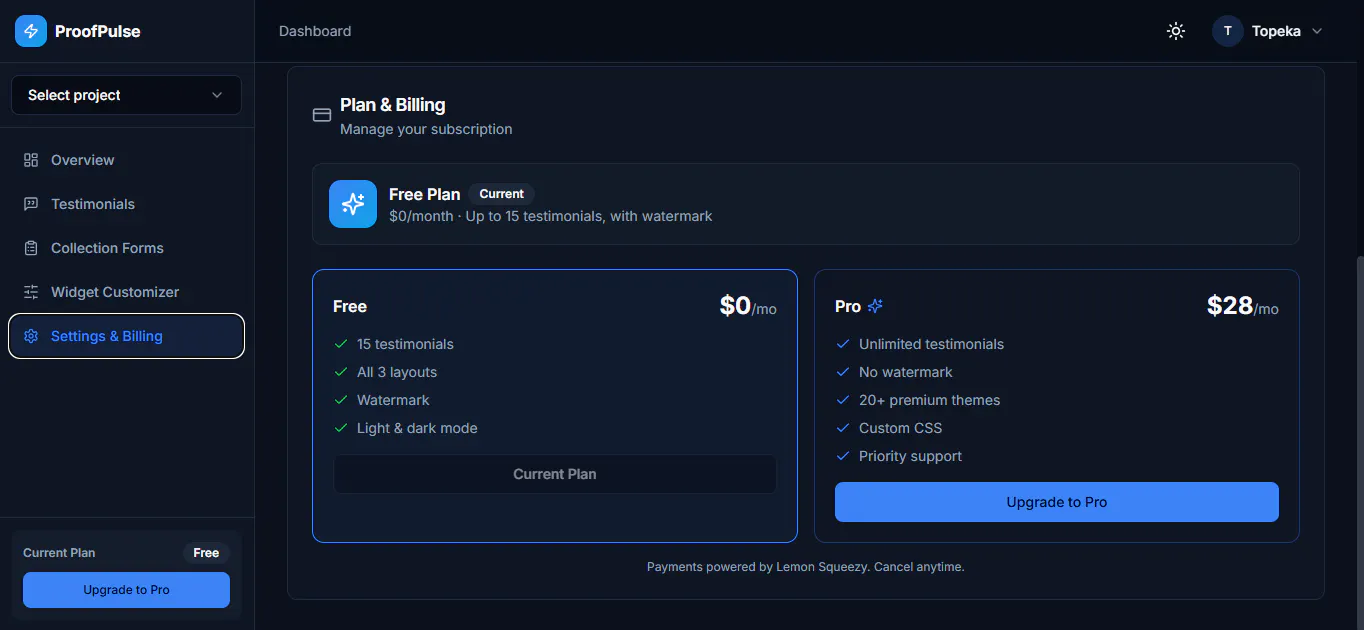Click the Free Plan sparkle badge icon

pos(353,204)
